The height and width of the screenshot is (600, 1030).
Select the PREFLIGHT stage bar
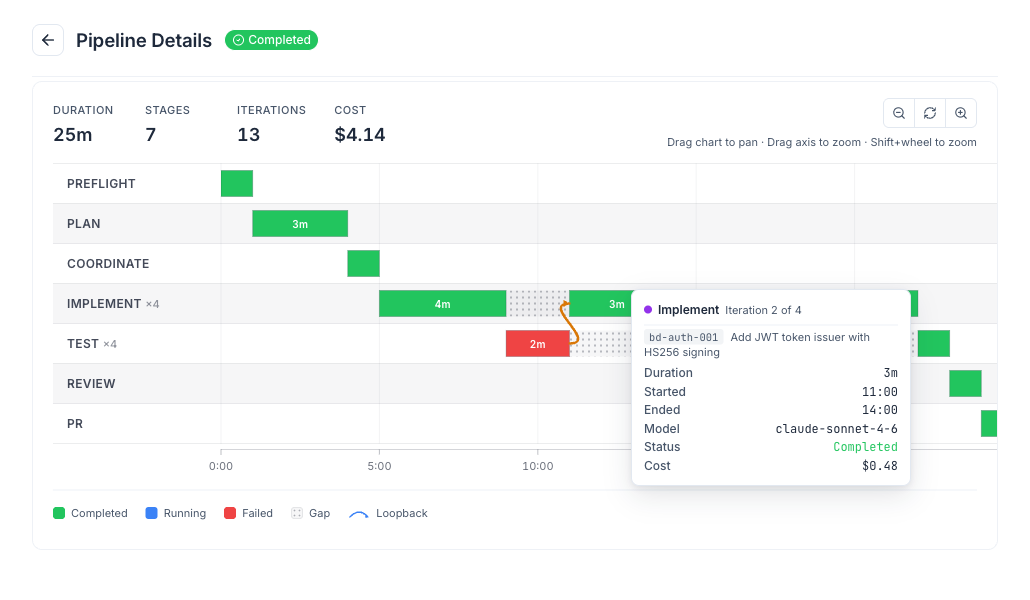(236, 183)
